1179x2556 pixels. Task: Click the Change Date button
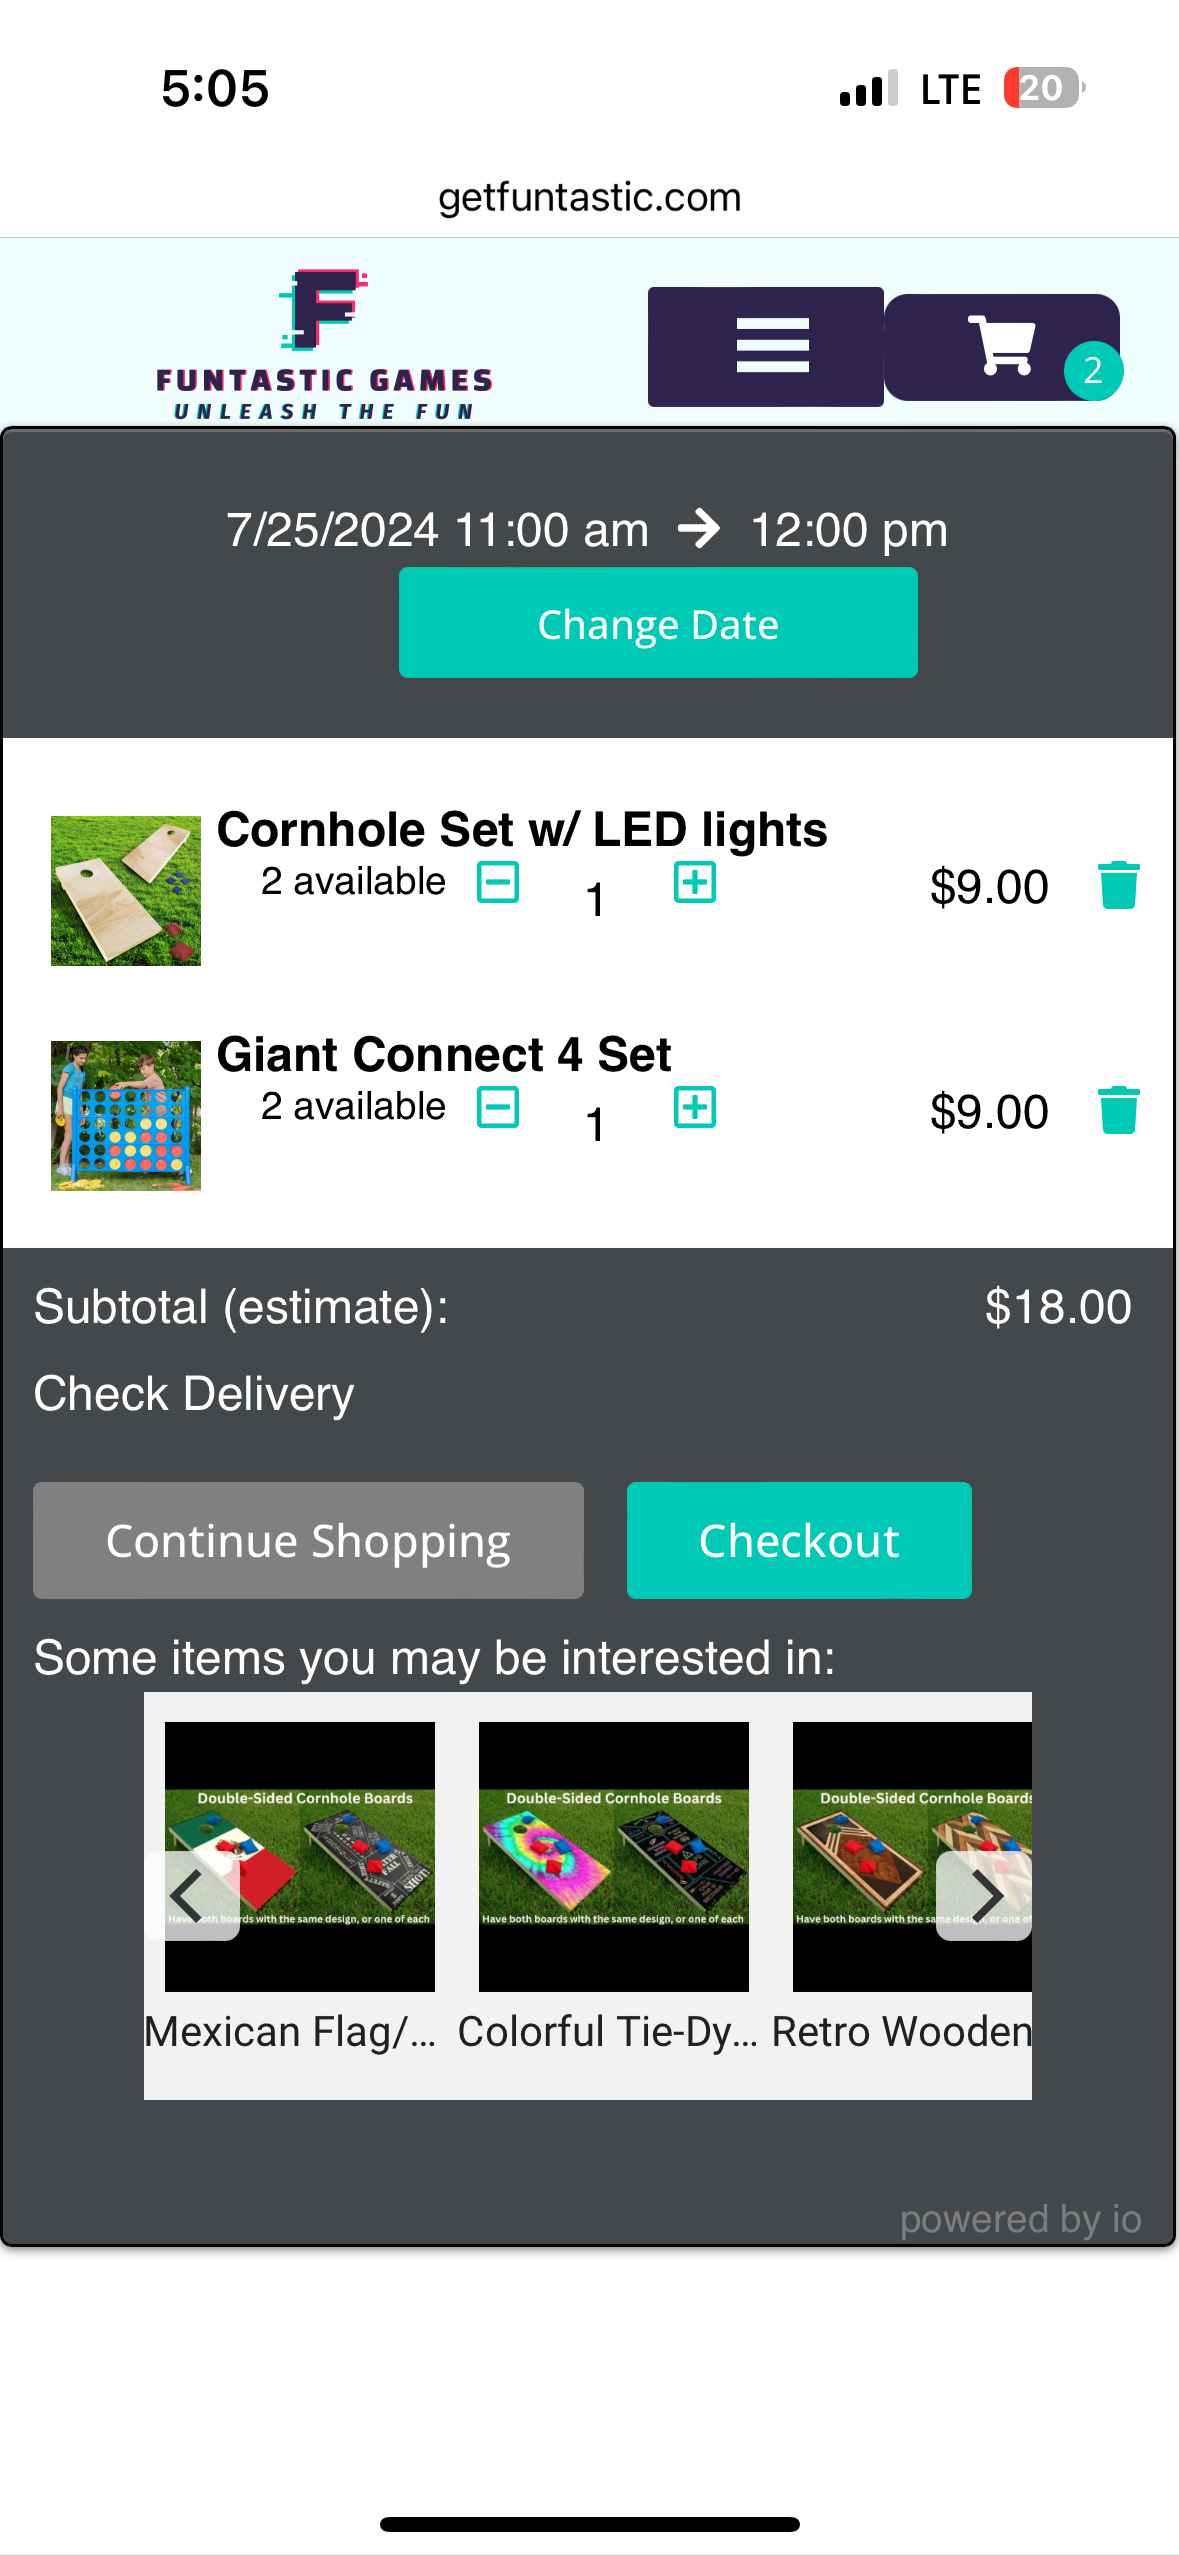(x=658, y=623)
